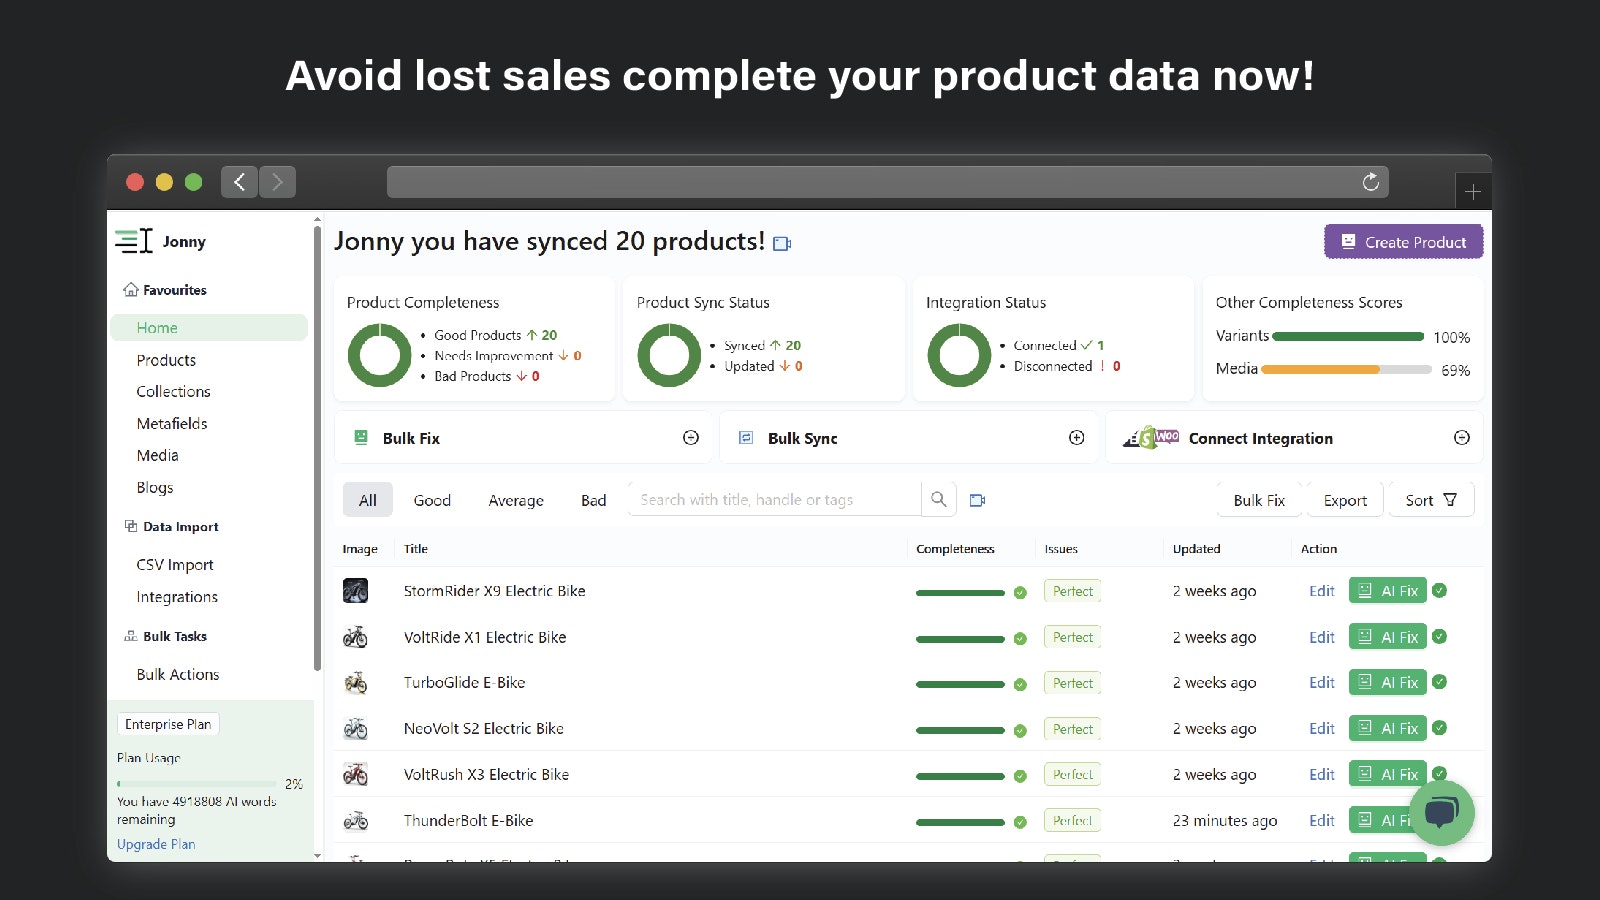
Task: Open the chat support bubble
Action: (1441, 812)
